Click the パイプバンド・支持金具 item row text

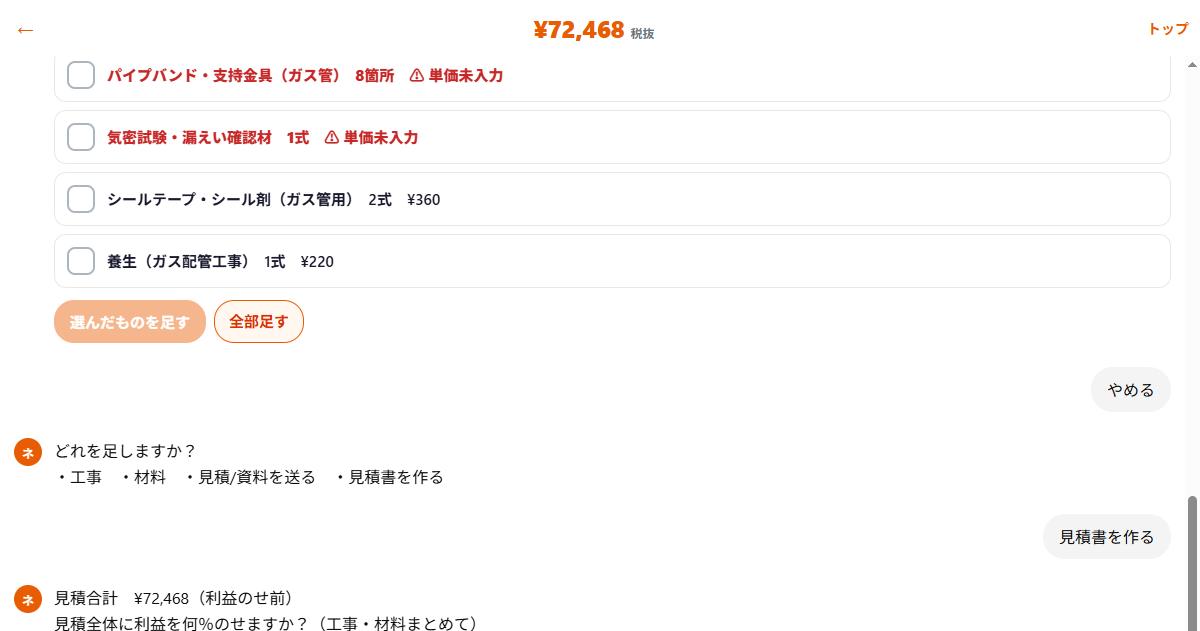pos(225,76)
